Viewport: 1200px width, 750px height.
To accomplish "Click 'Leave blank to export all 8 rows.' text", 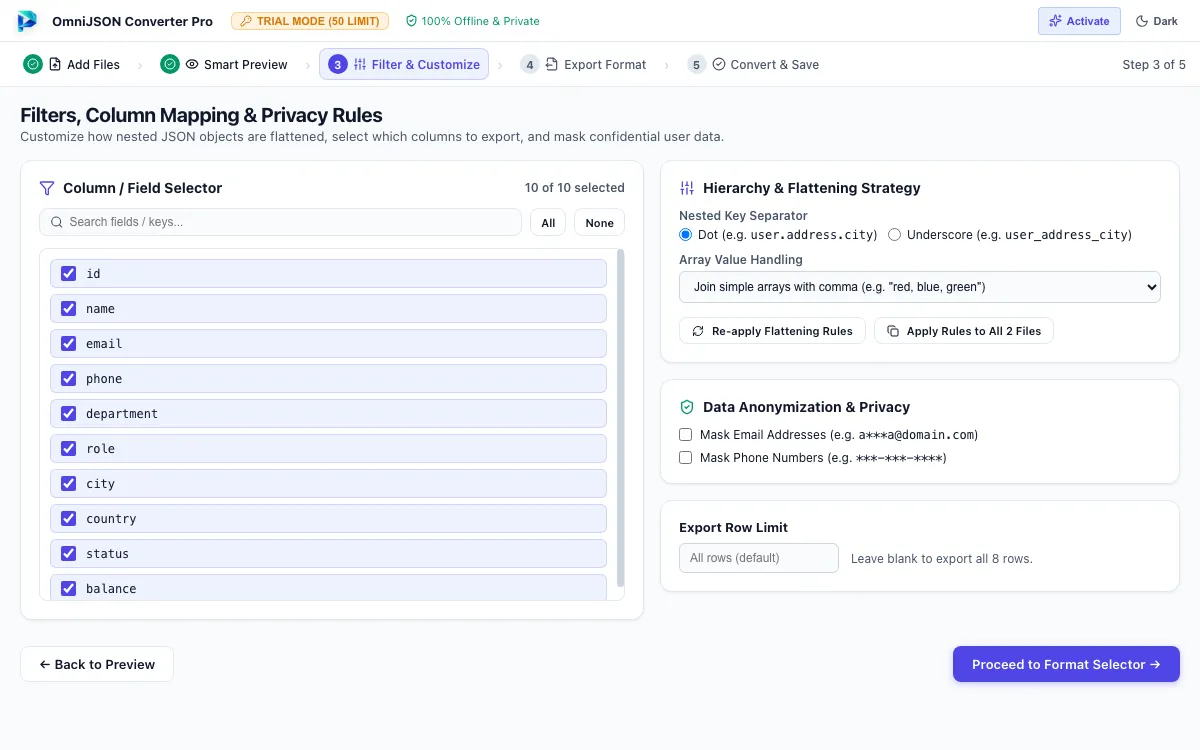I will (942, 559).
